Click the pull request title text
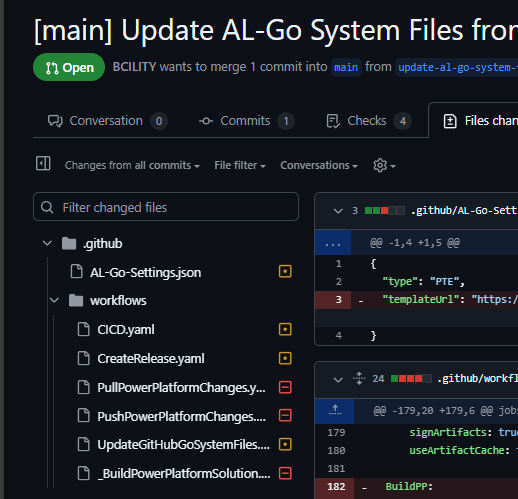 click(276, 31)
